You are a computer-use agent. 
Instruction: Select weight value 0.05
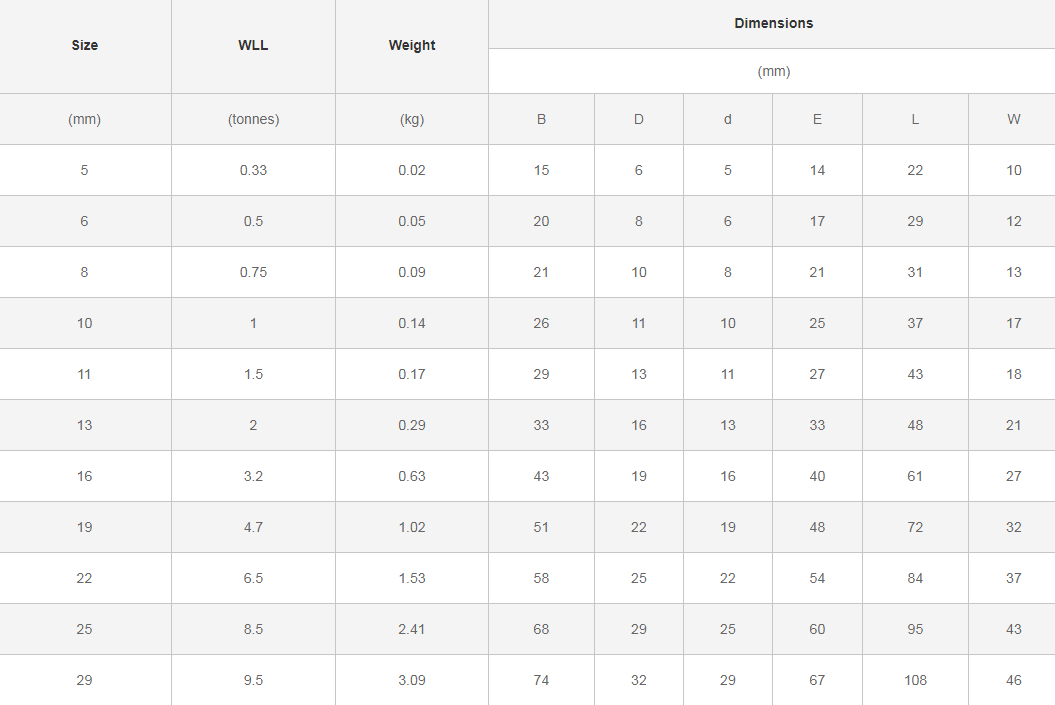tap(412, 221)
